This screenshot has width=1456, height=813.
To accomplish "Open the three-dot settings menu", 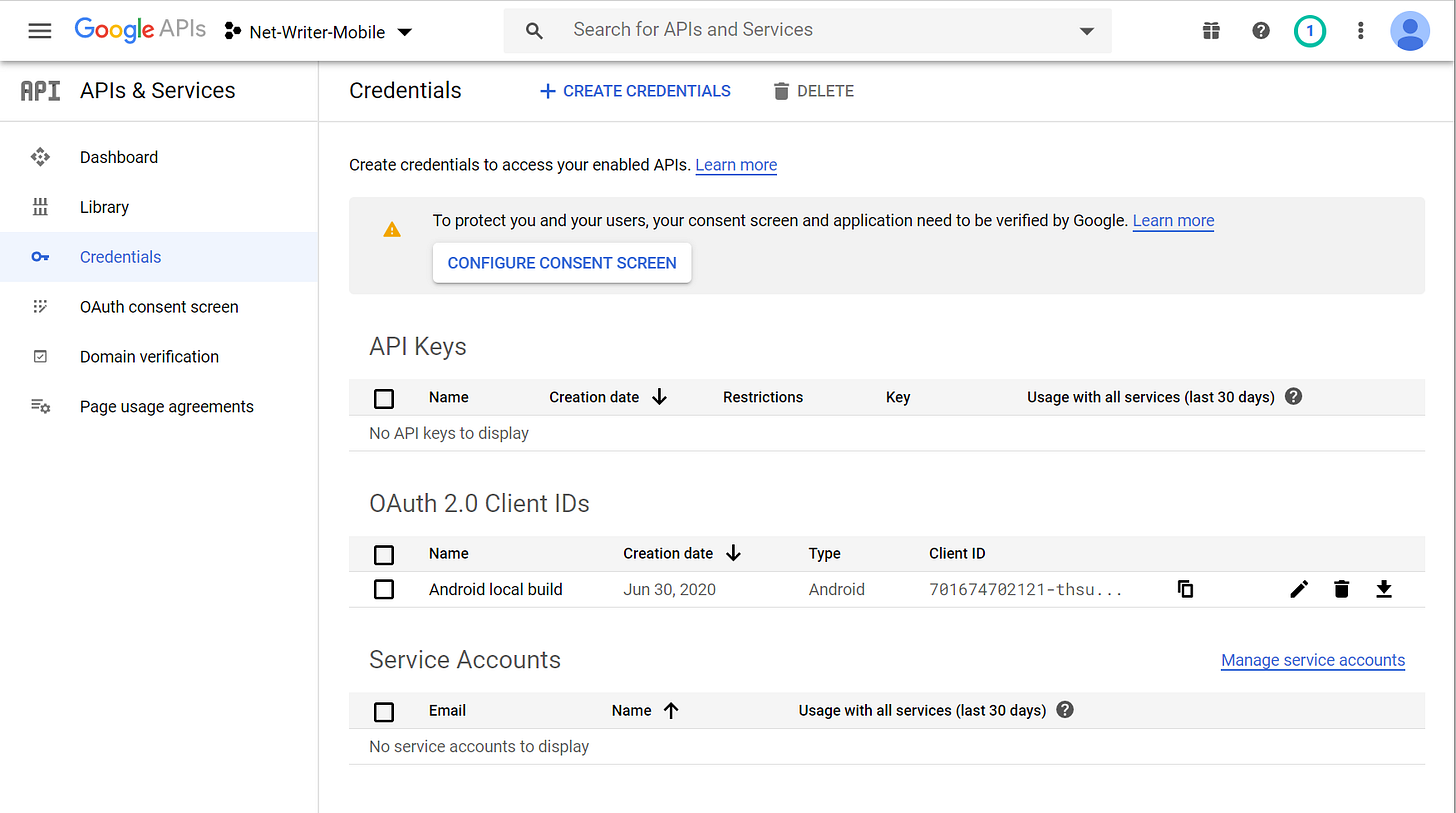I will [1360, 31].
